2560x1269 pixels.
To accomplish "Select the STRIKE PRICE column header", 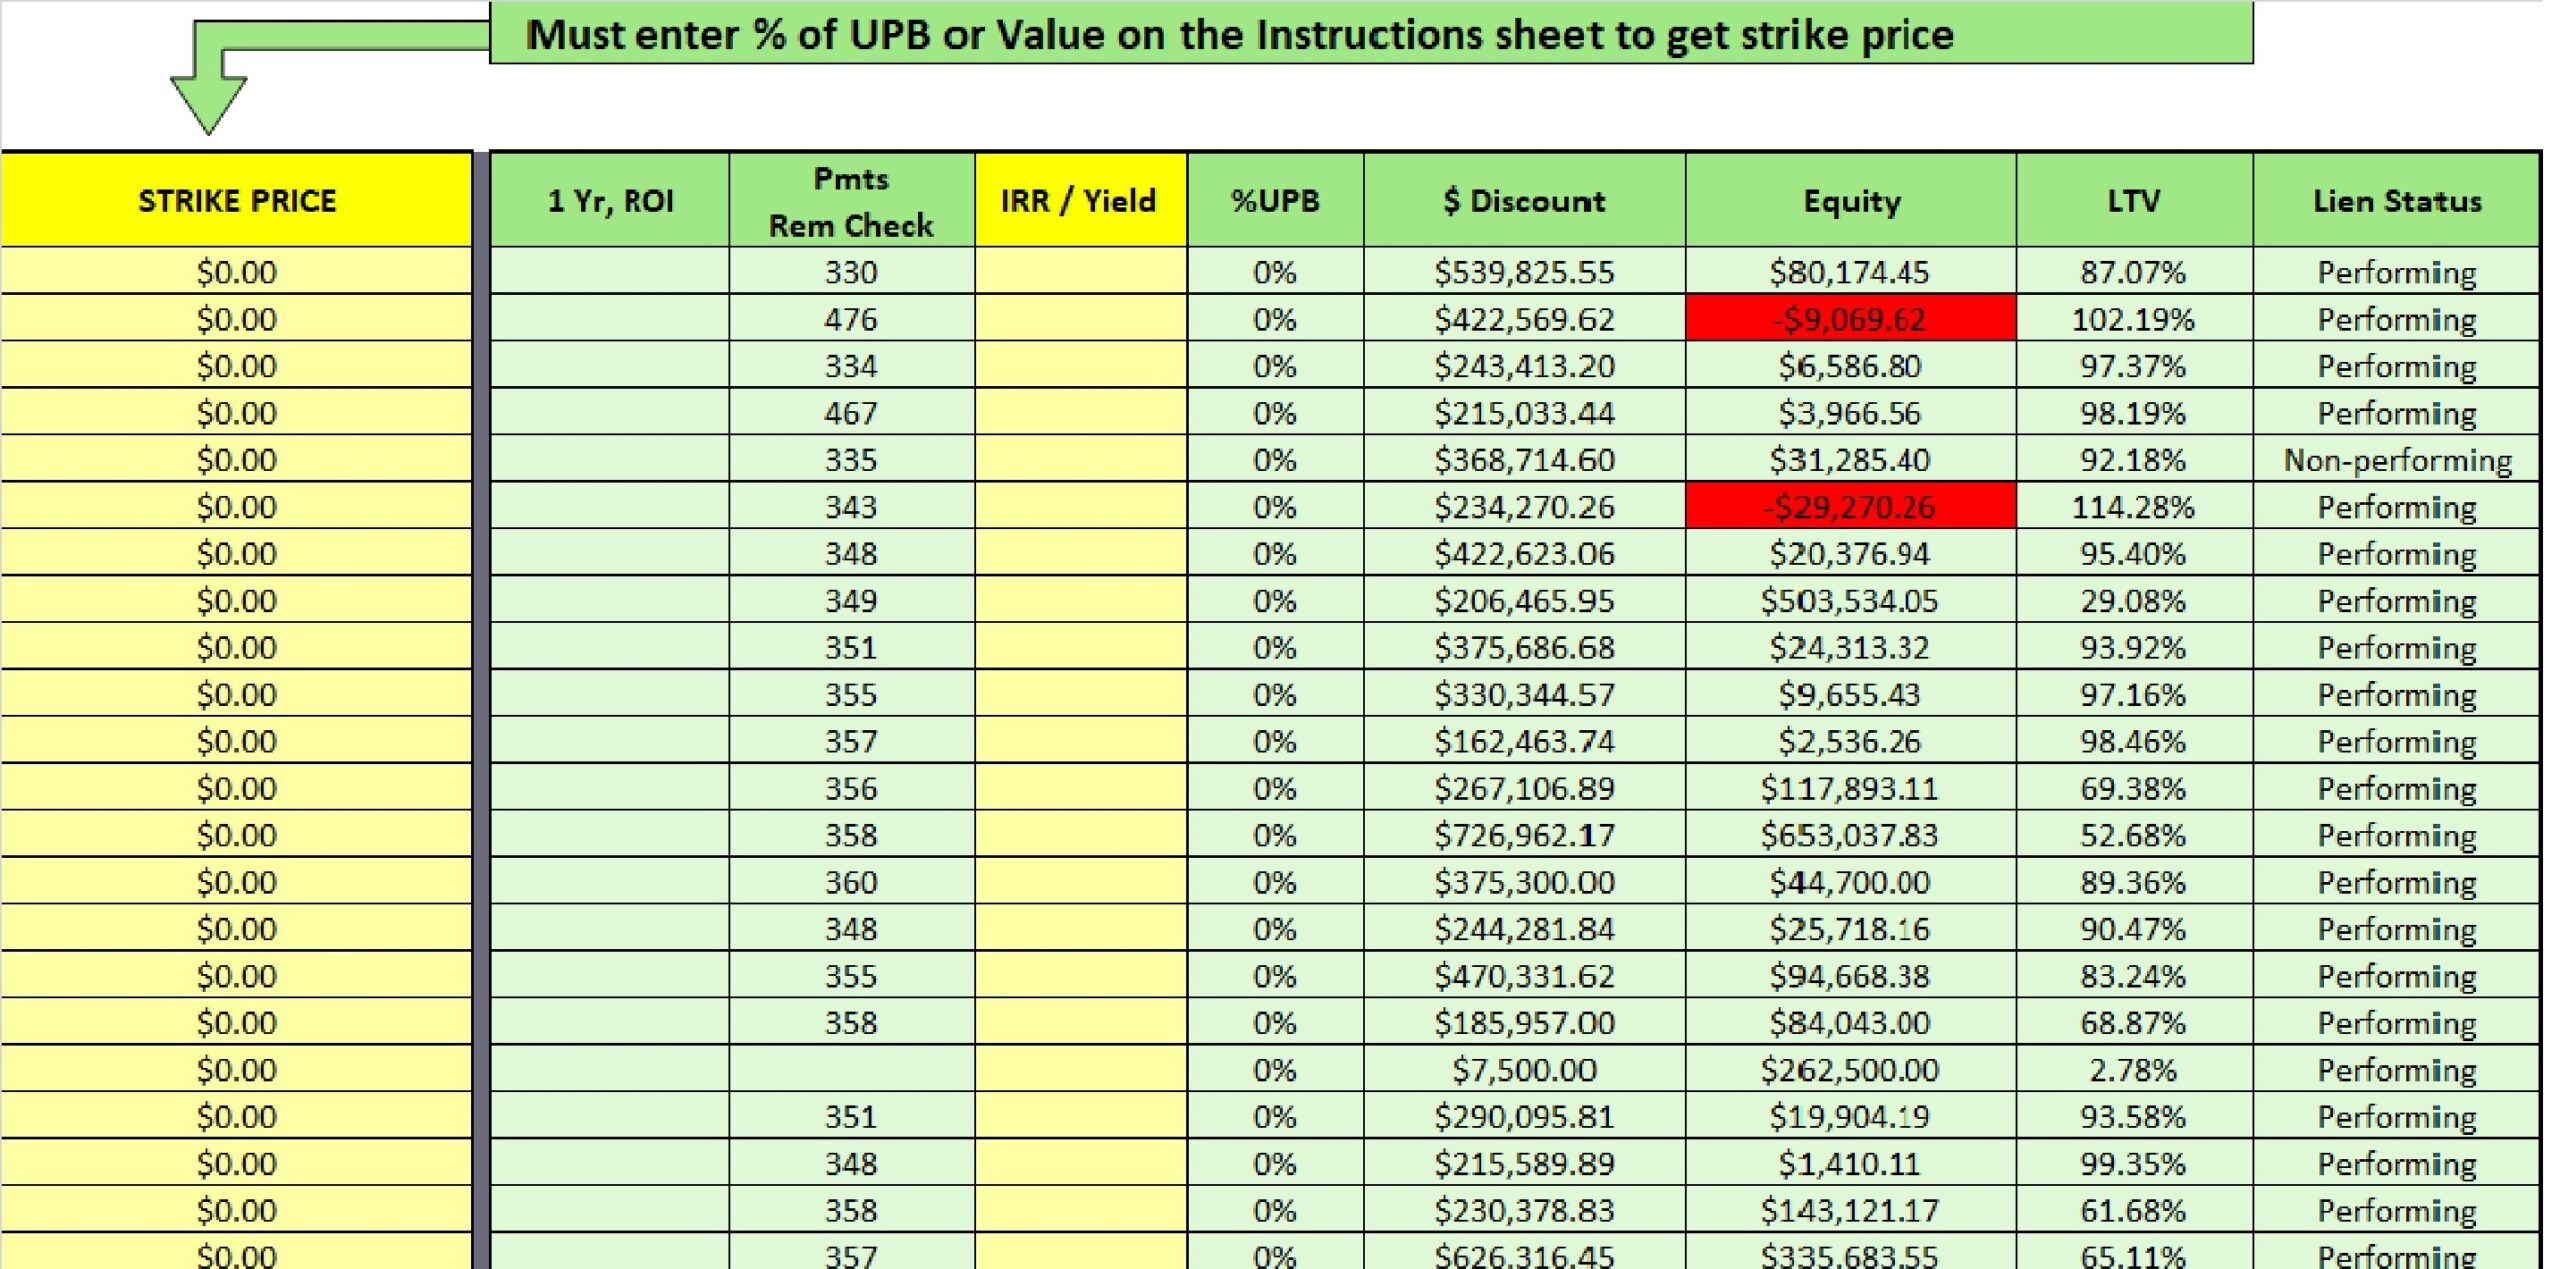I will (237, 201).
